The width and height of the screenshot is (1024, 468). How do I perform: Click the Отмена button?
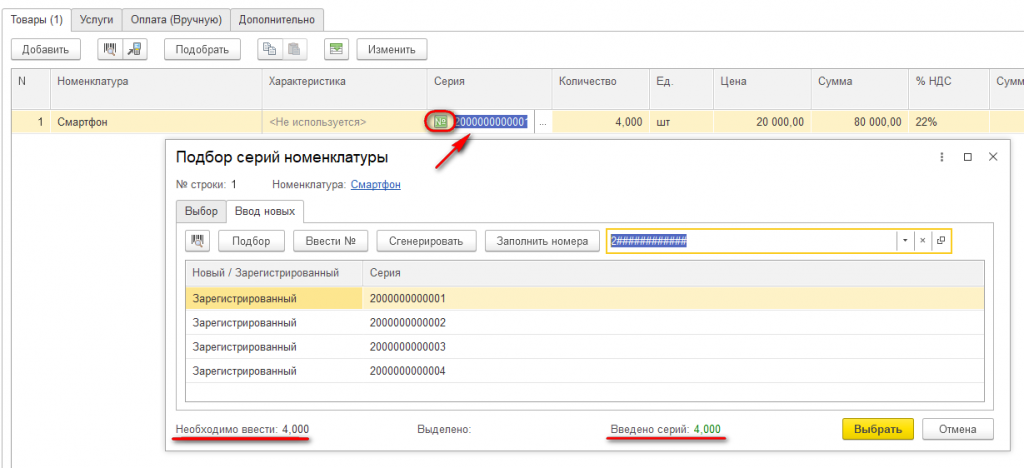[x=957, y=429]
